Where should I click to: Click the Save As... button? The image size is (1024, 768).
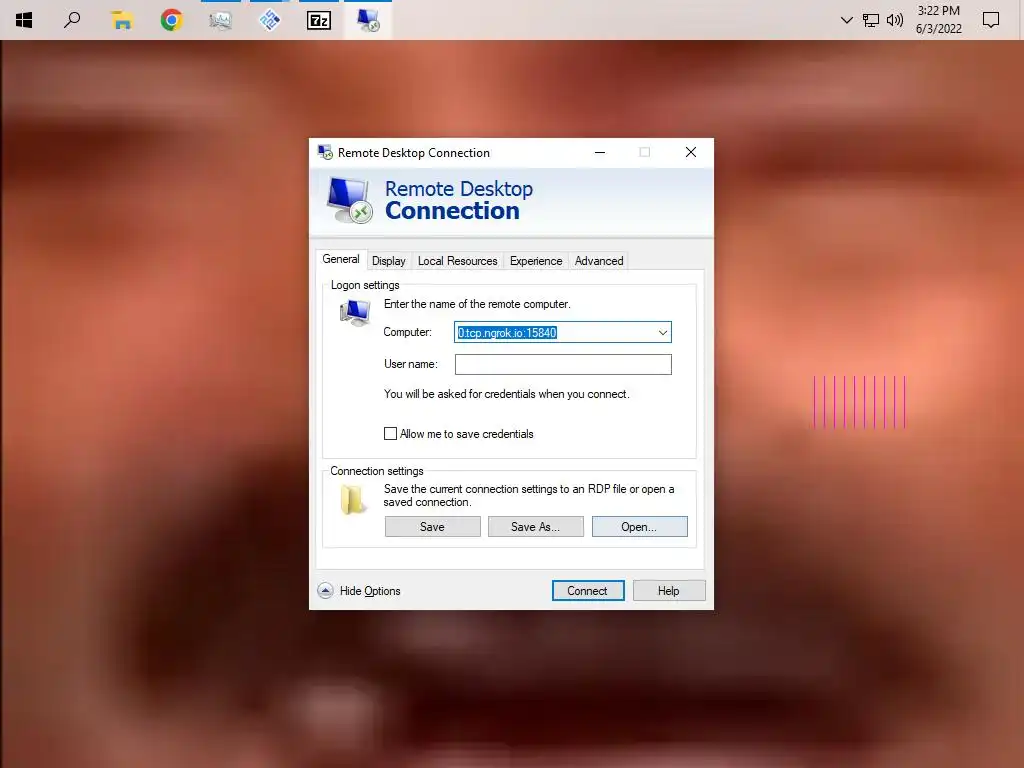[536, 526]
